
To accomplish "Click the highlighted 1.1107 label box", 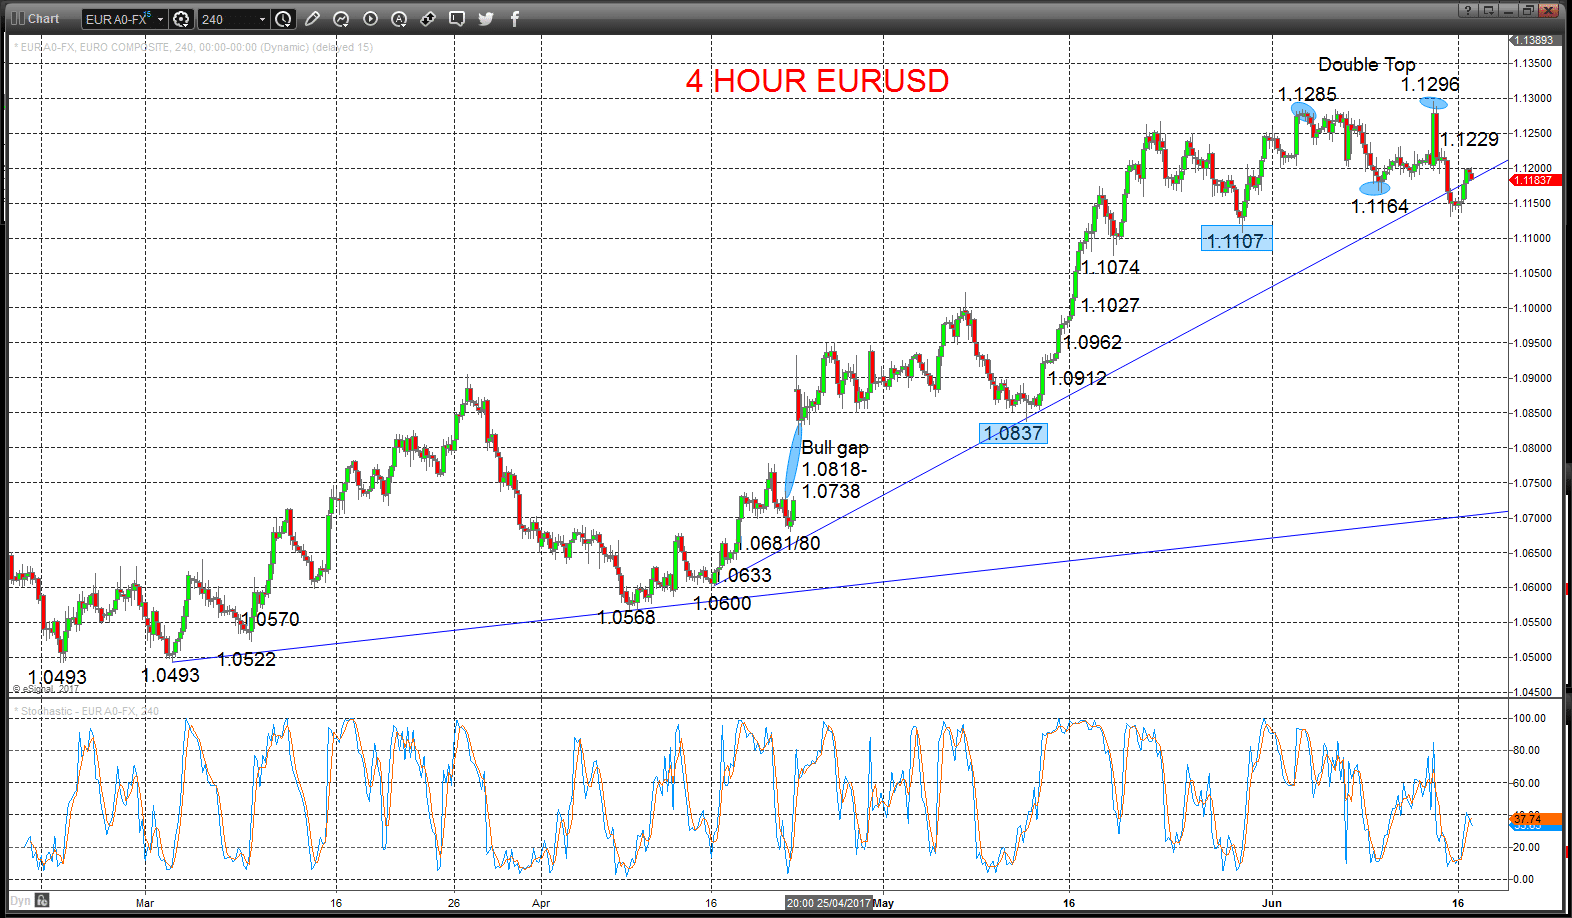I will pos(1236,240).
